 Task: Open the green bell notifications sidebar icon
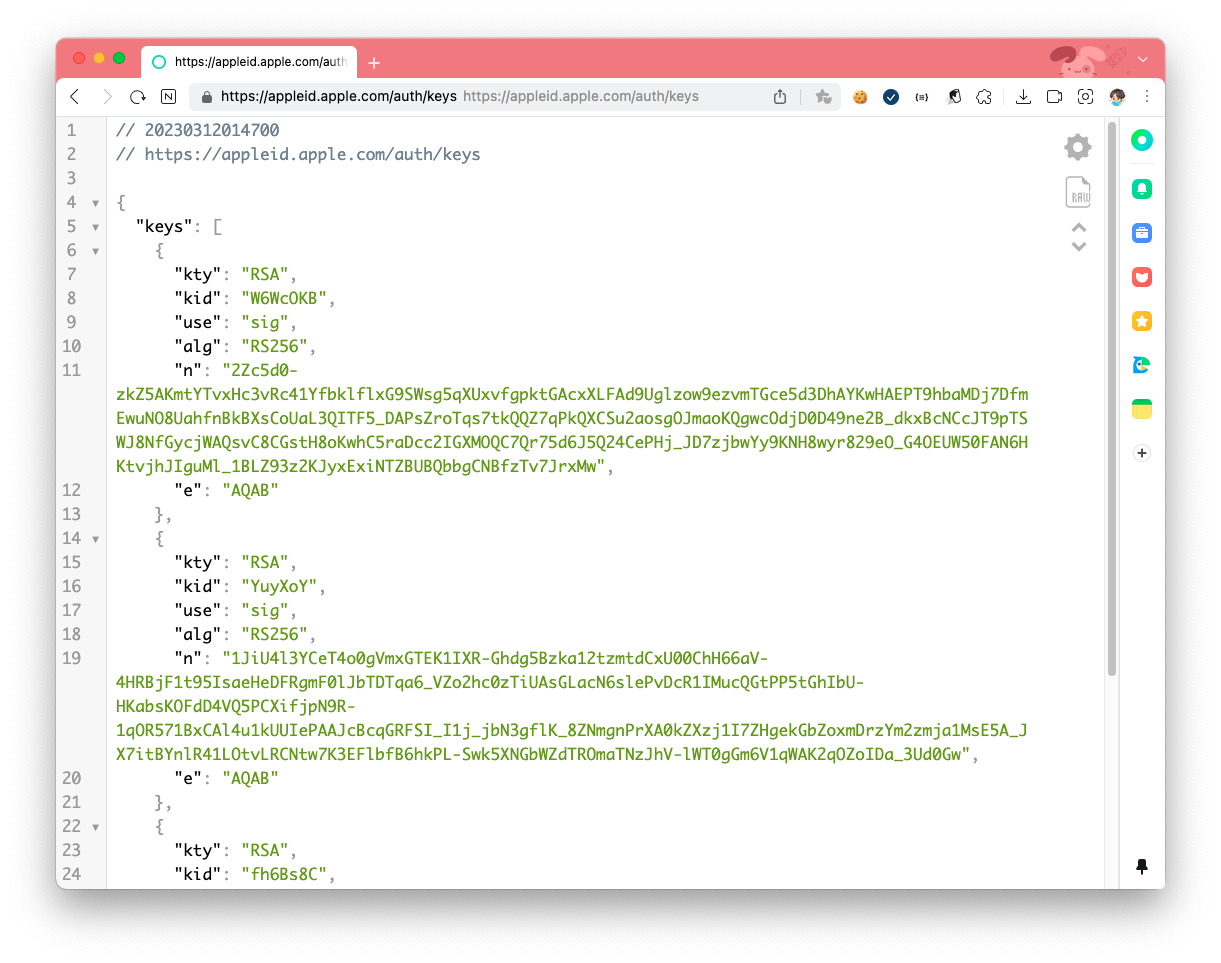click(x=1142, y=188)
